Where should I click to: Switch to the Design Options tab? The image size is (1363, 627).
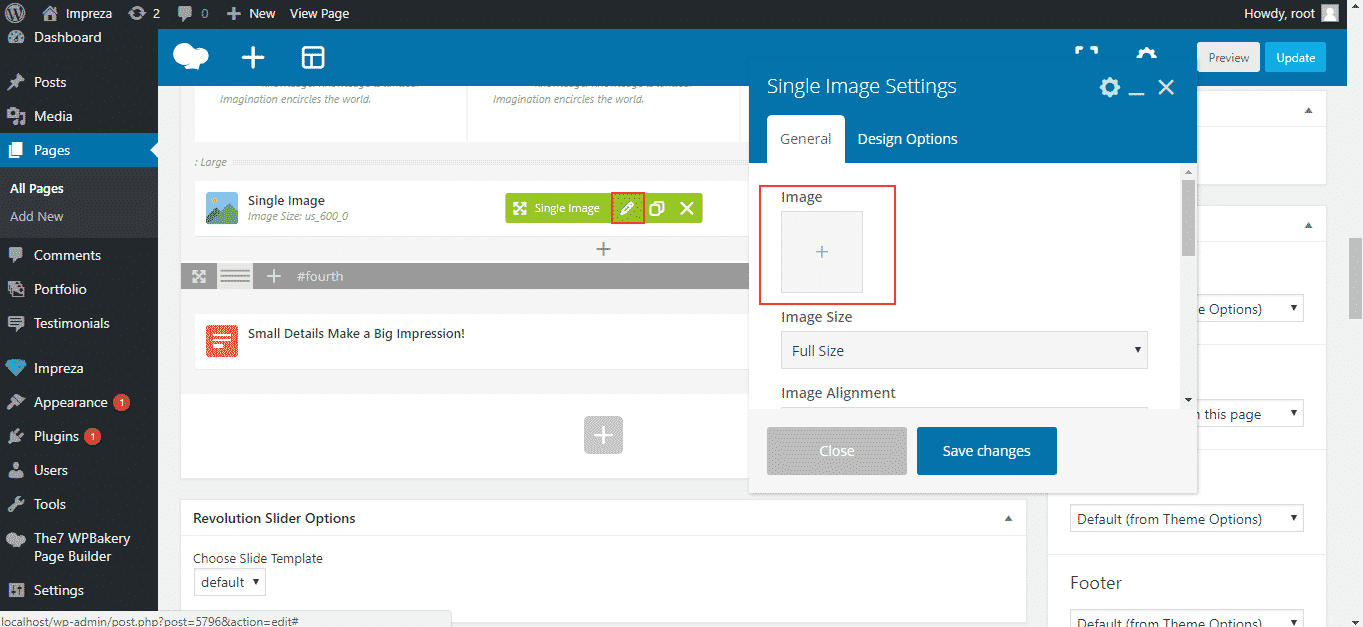click(x=908, y=139)
